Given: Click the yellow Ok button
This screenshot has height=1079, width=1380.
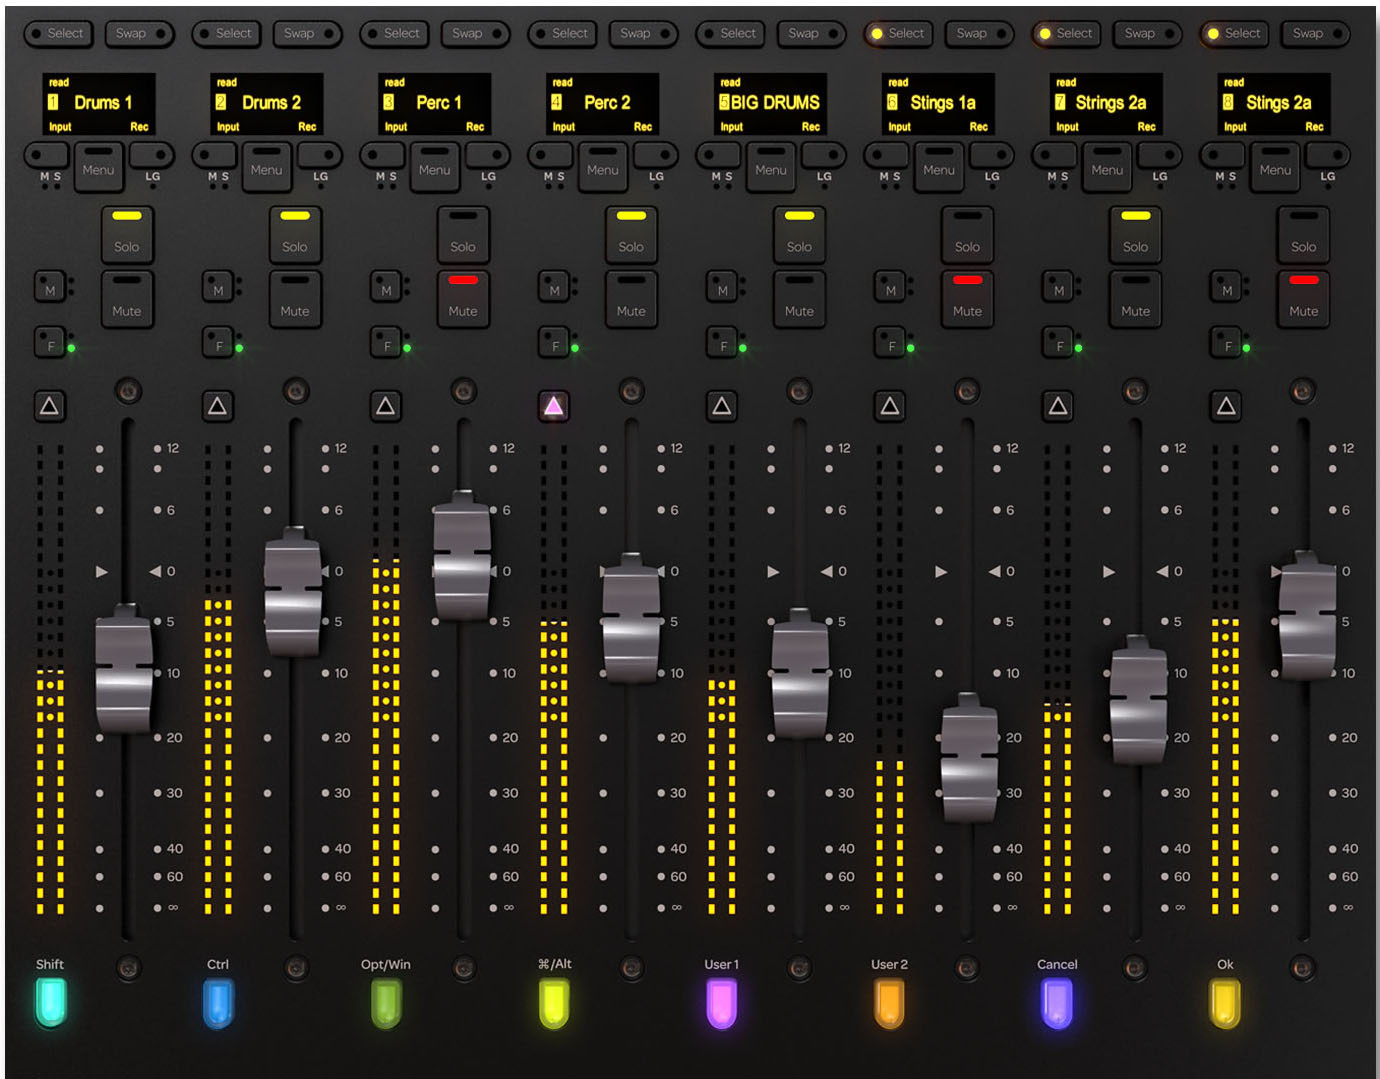Looking at the screenshot, I should point(1225,1003).
